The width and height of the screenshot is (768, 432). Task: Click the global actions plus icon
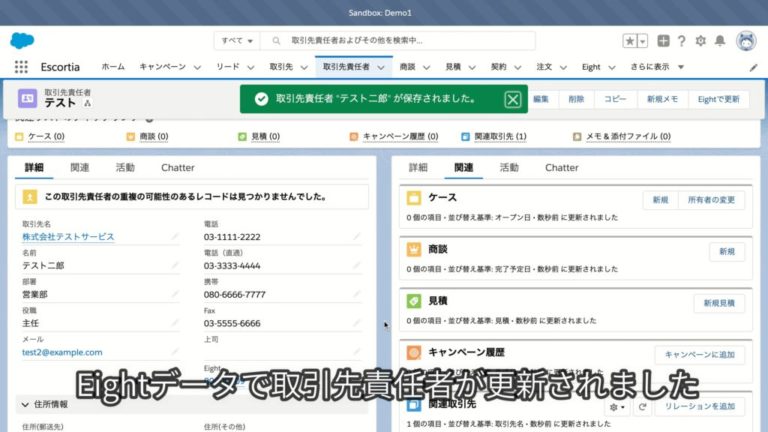coord(662,41)
